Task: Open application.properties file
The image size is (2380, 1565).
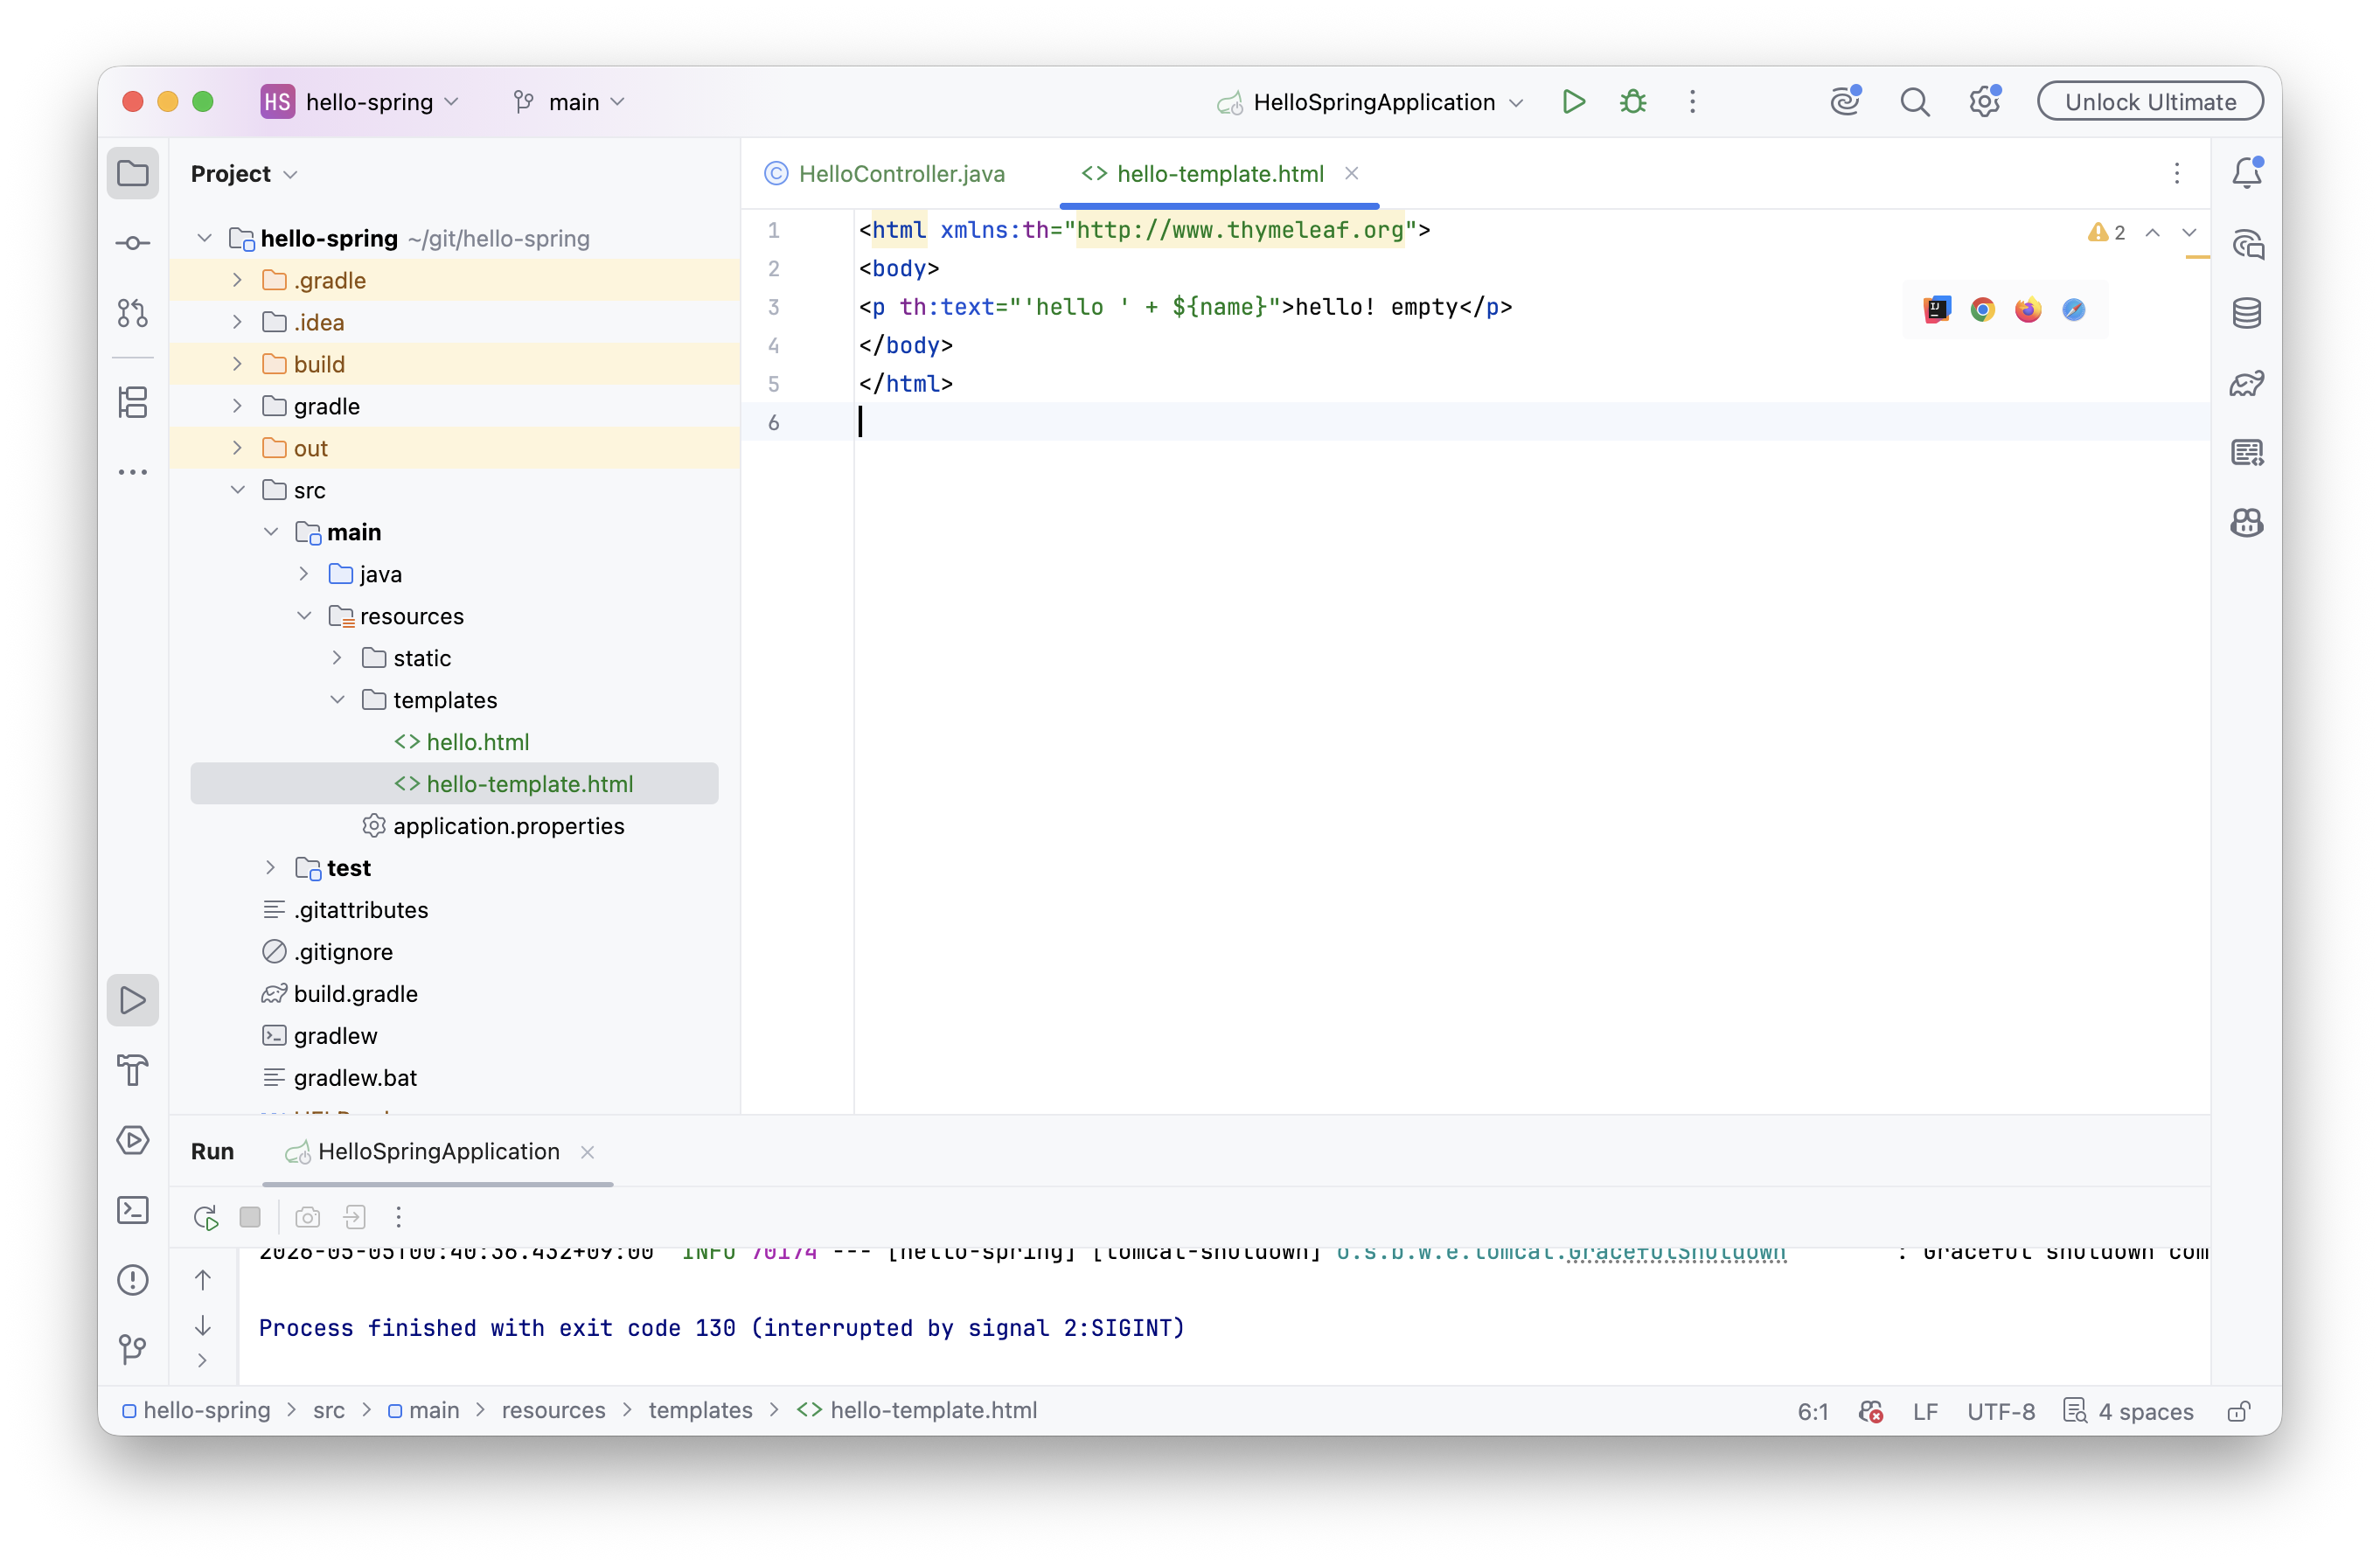Action: click(508, 826)
